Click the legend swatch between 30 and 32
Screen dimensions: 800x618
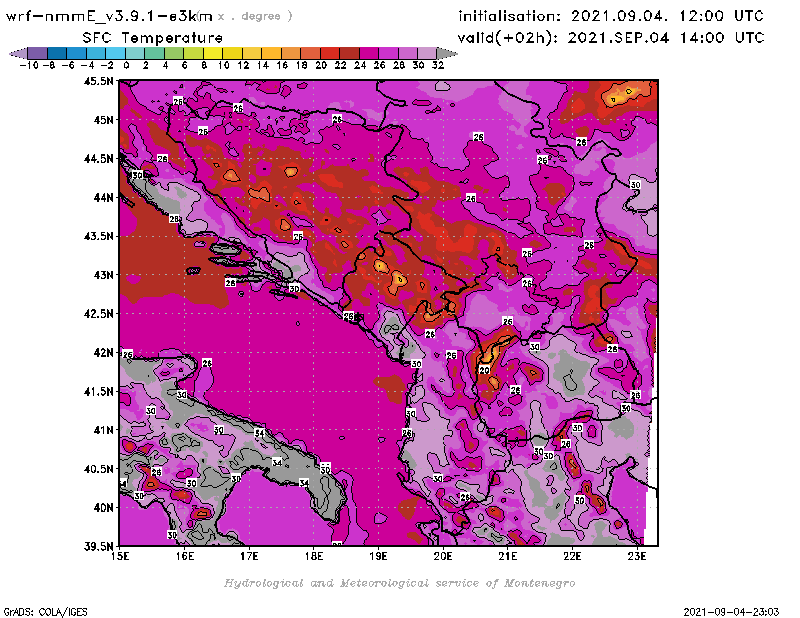point(428,53)
